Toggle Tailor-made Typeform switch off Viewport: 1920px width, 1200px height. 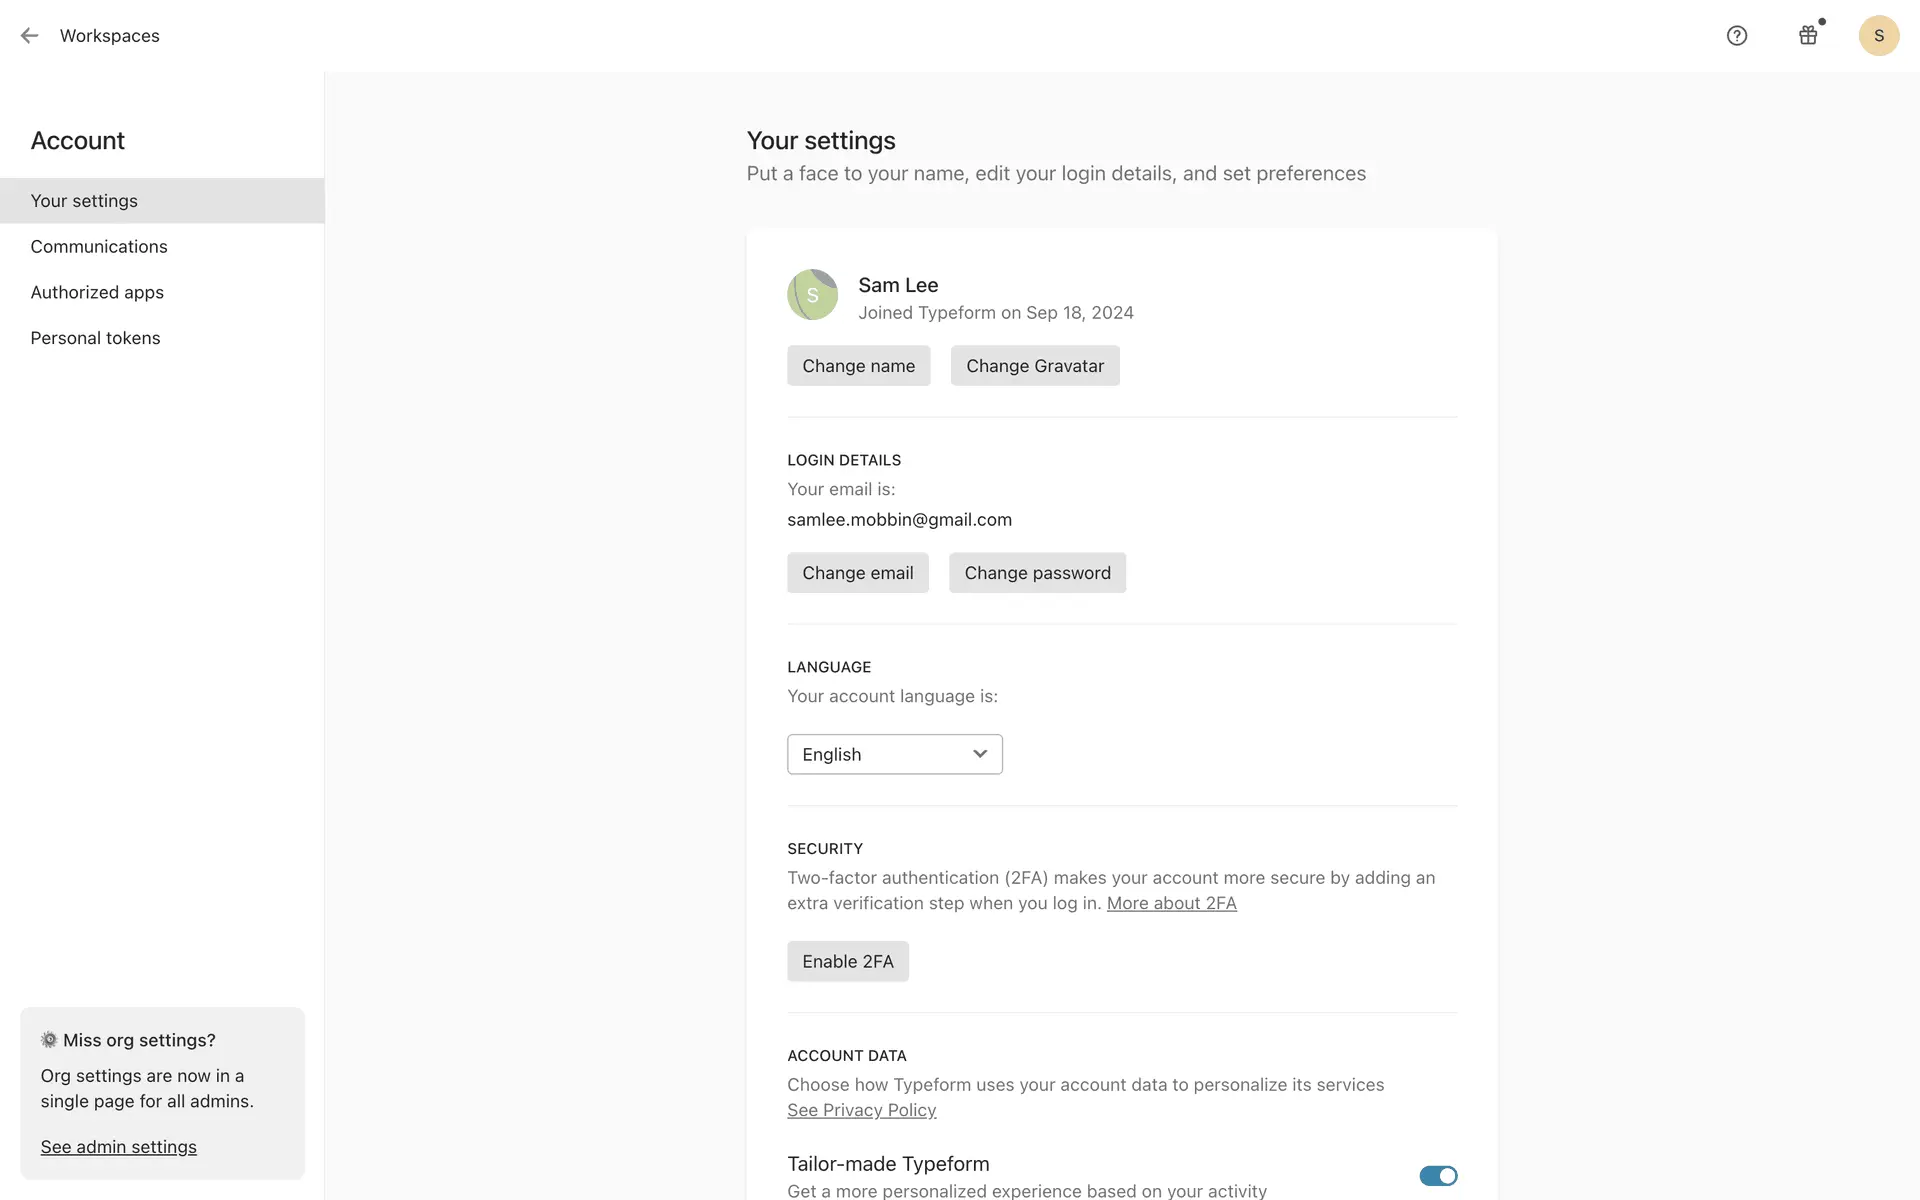(x=1438, y=1176)
